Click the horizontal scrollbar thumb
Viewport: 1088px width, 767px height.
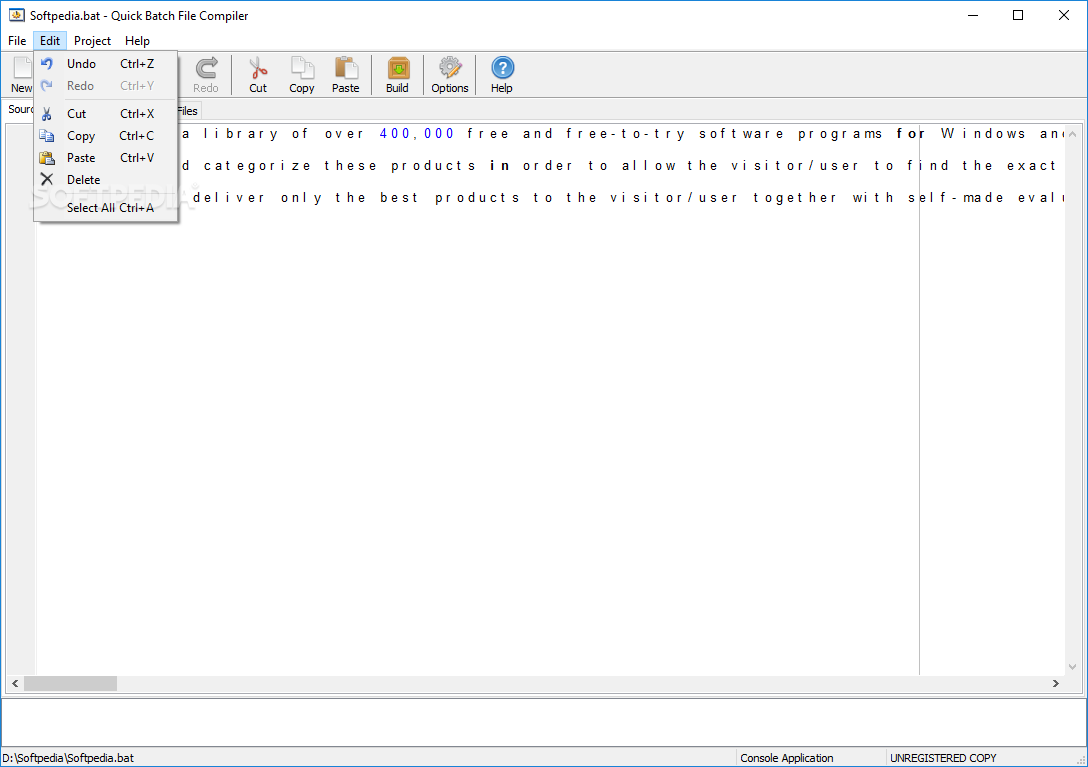pyautogui.click(x=71, y=684)
